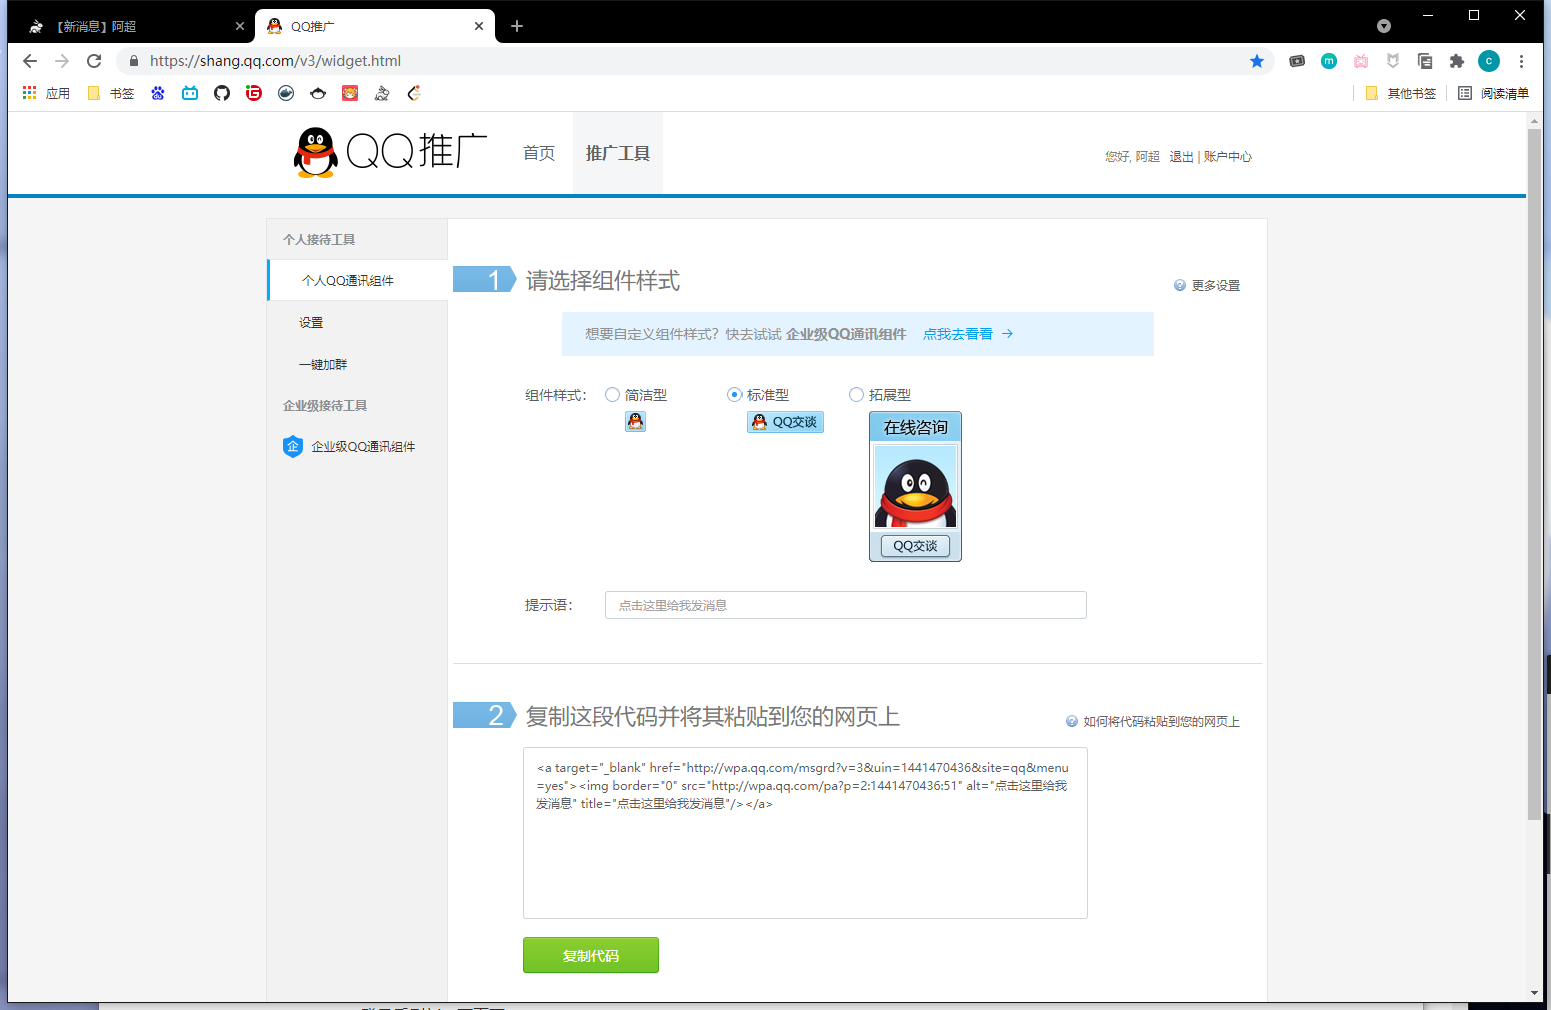
Task: Choose the 拓展型 widget style
Action: 856,395
